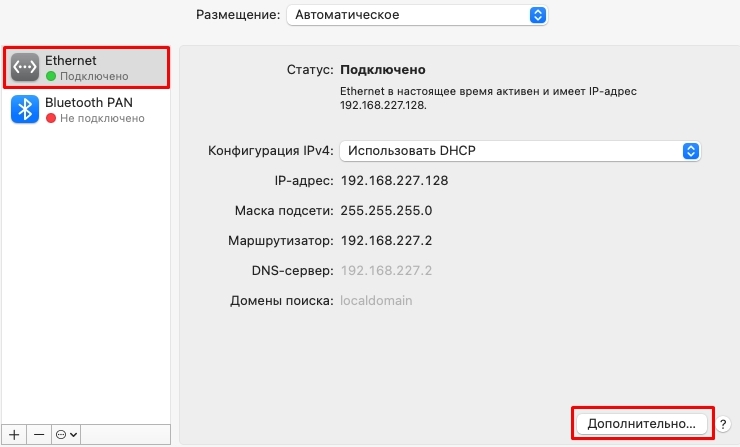
Task: Expand the Конфигурация IPv4 dropdown
Action: [x=520, y=151]
